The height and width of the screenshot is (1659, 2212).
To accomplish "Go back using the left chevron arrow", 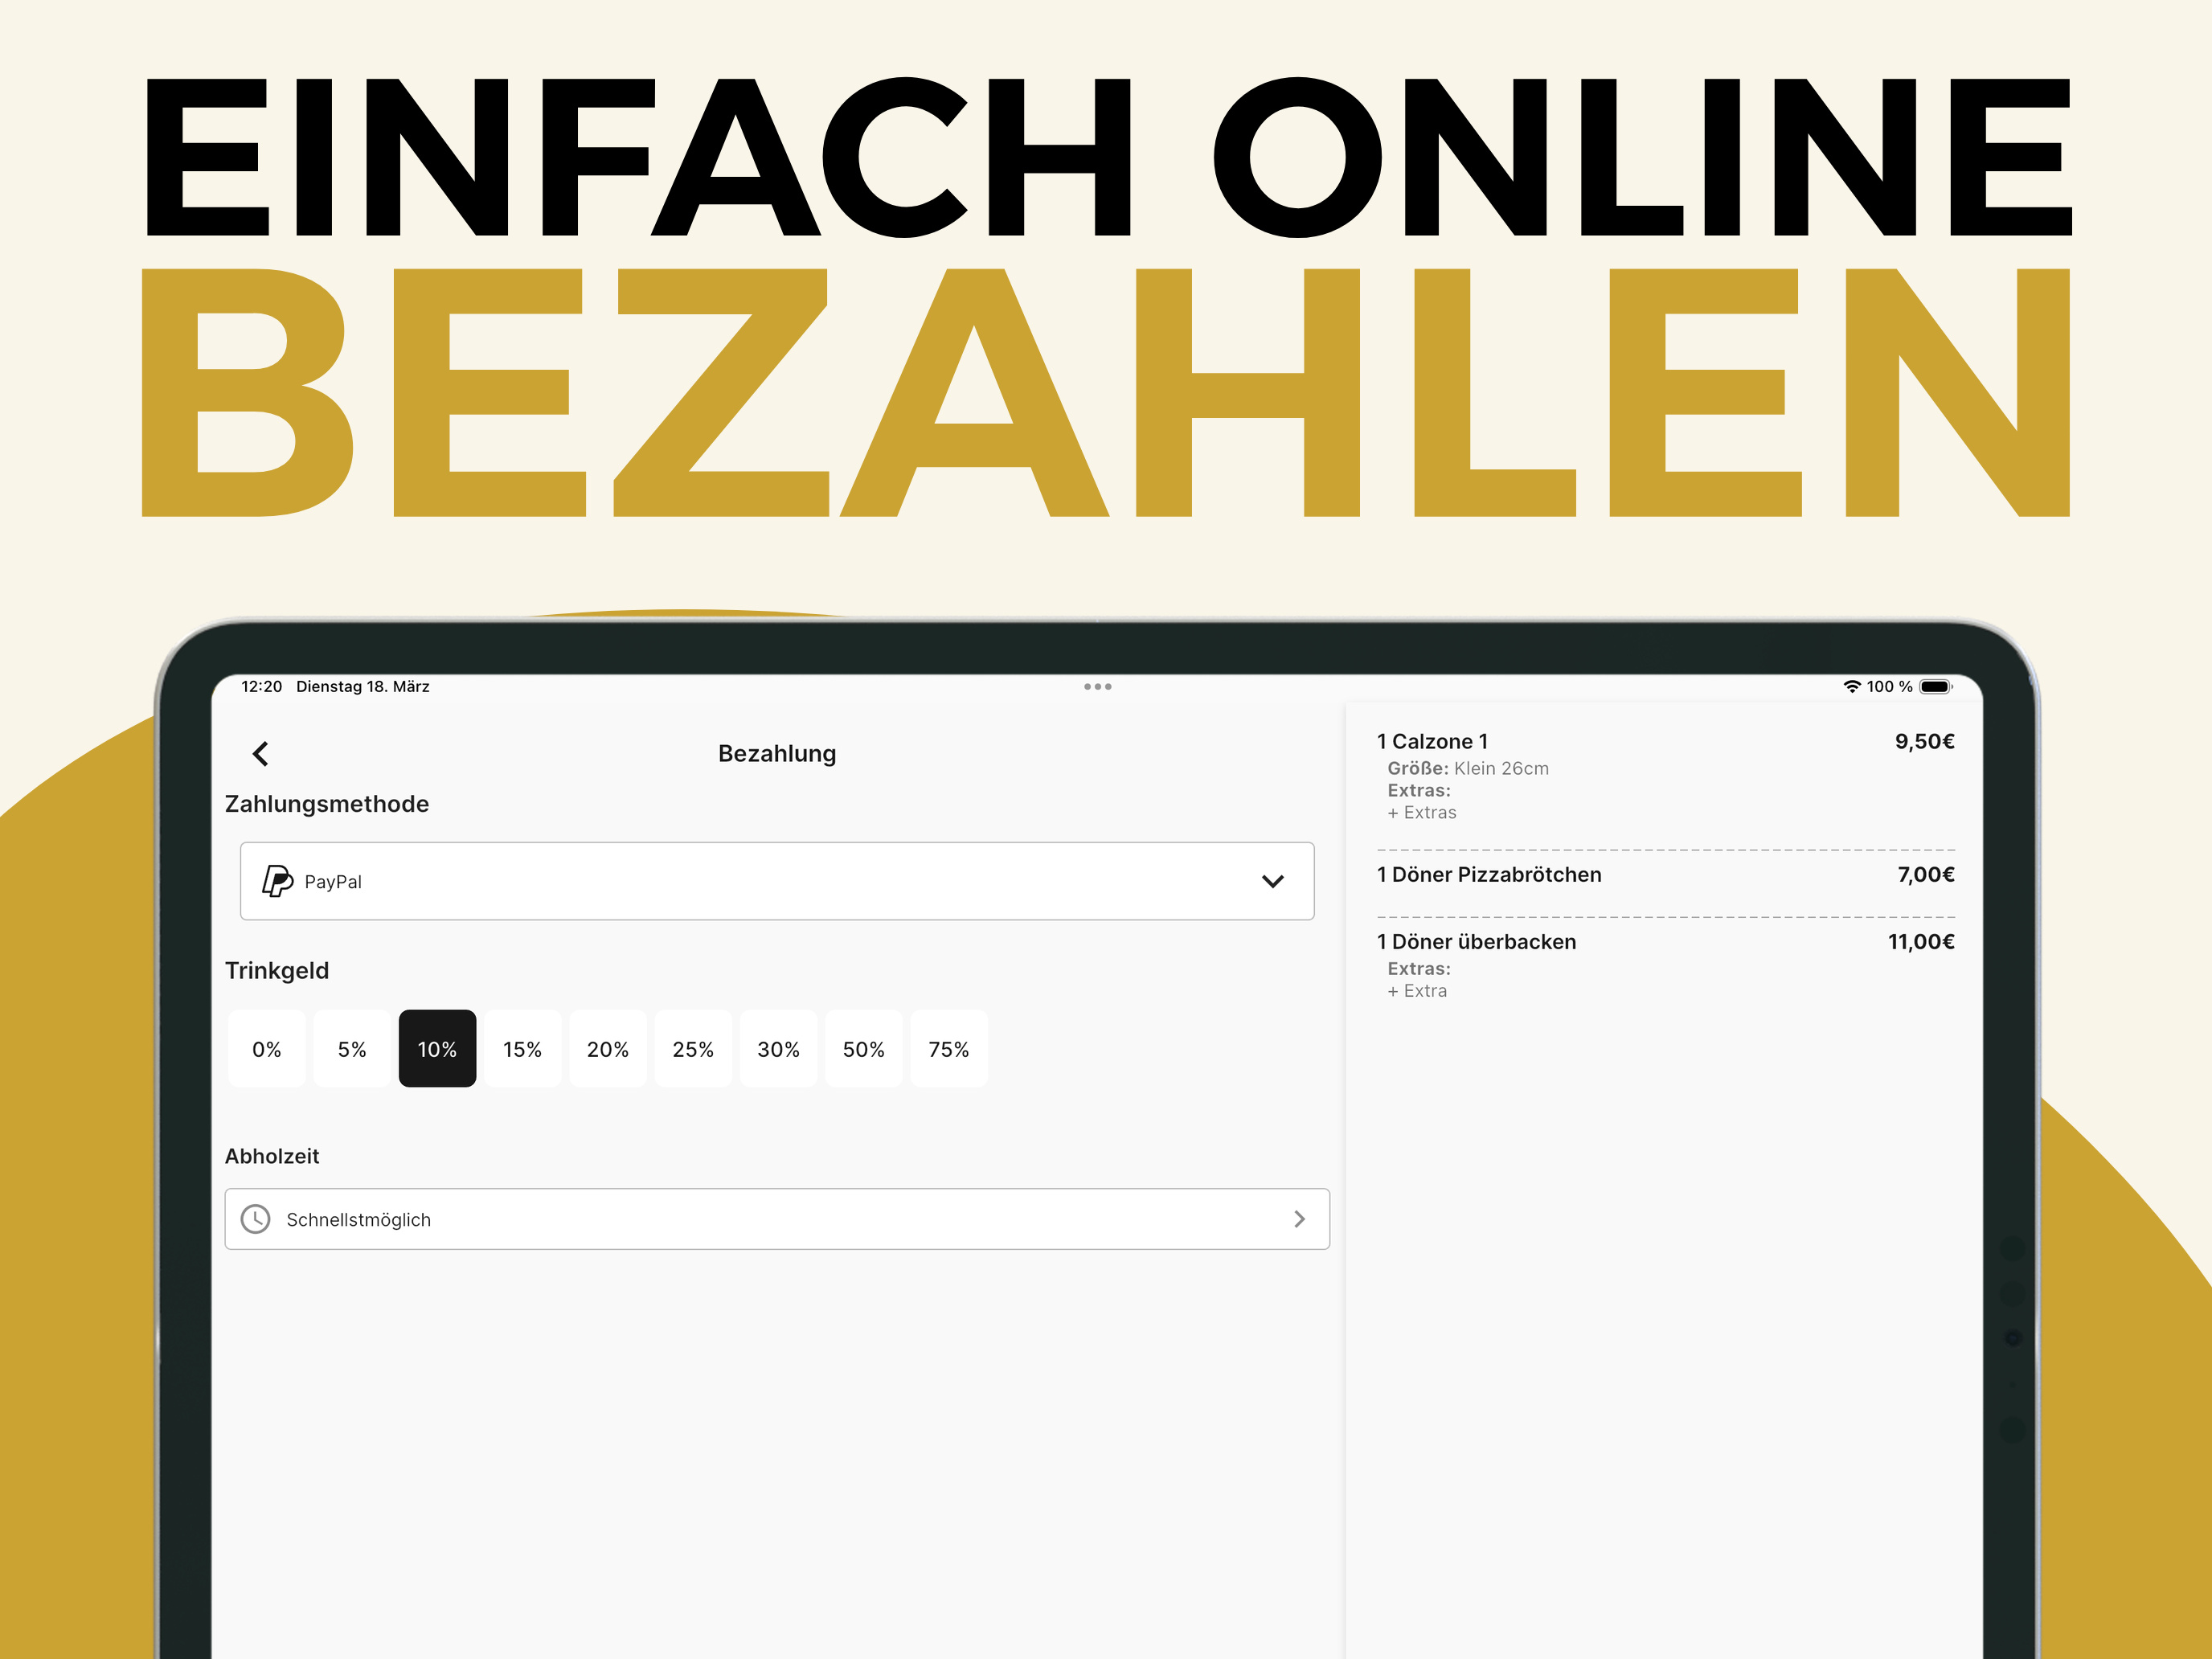I will (x=261, y=754).
